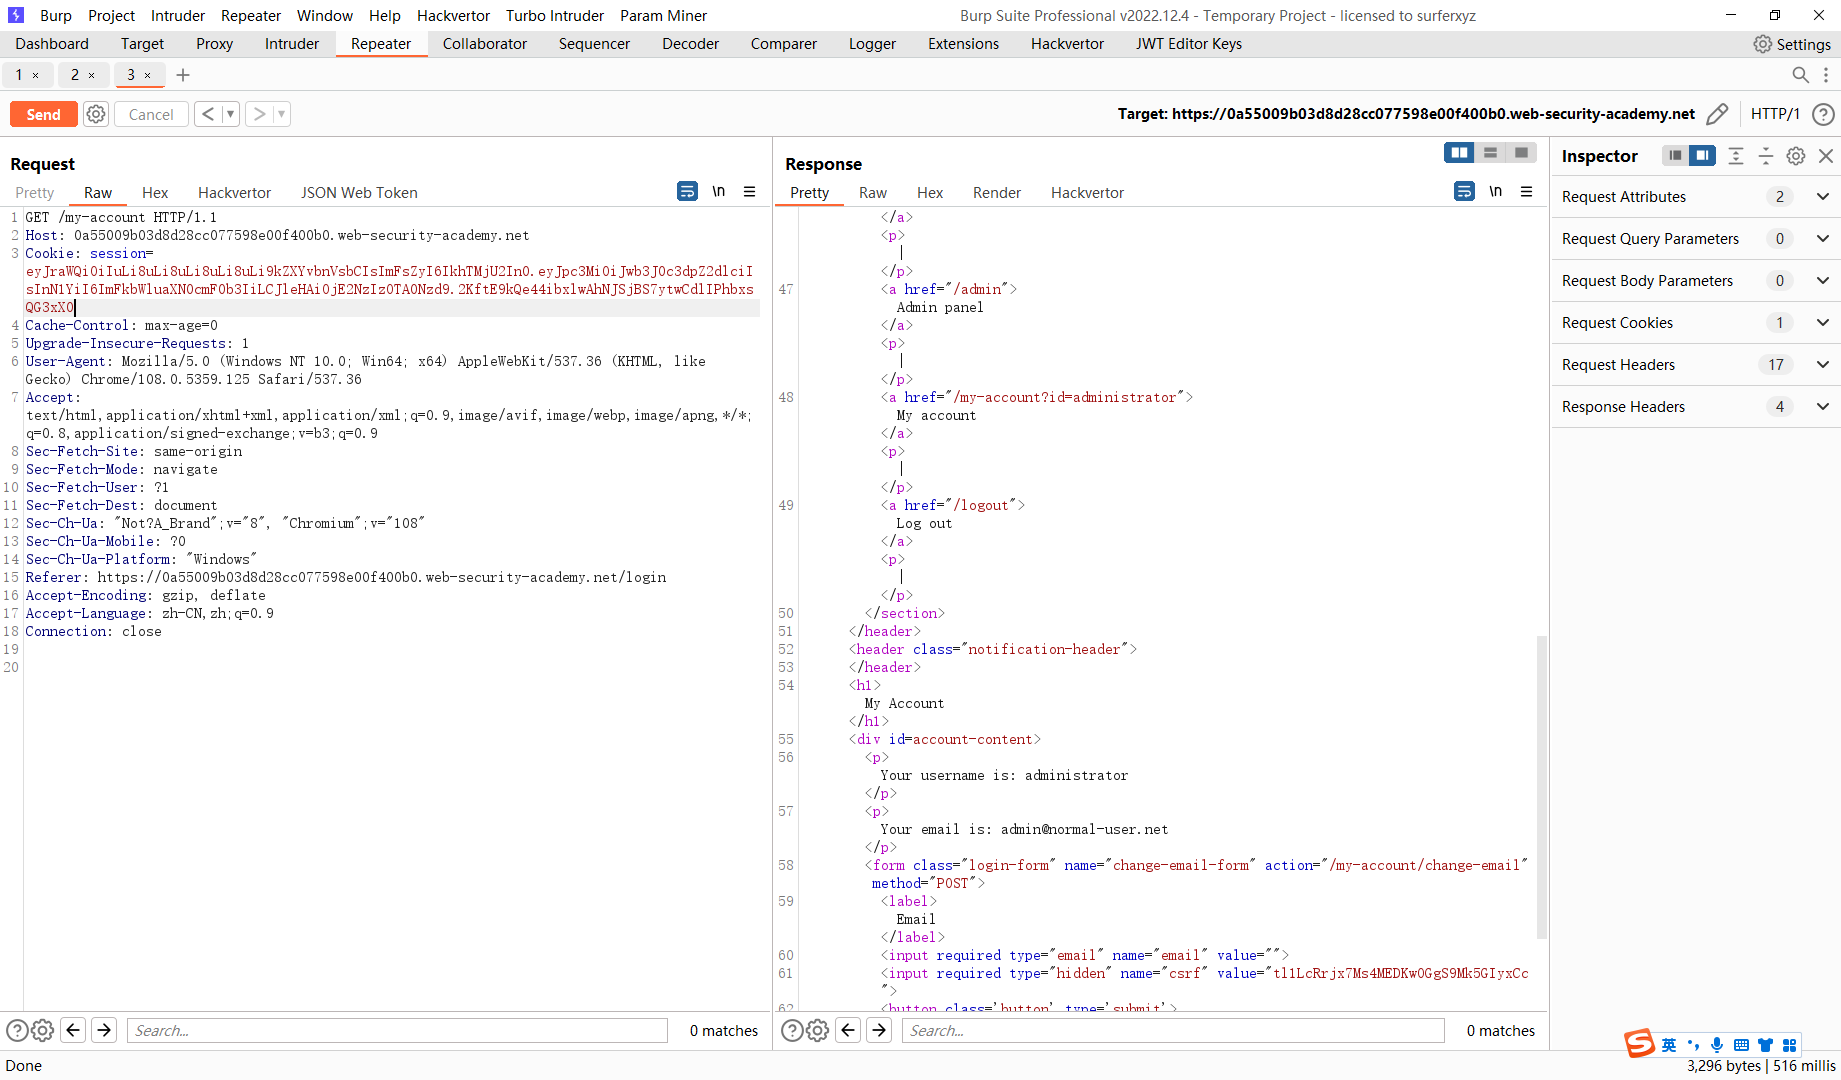Open request search settings gear
Screen dimensions: 1841x1080
click(42, 1030)
